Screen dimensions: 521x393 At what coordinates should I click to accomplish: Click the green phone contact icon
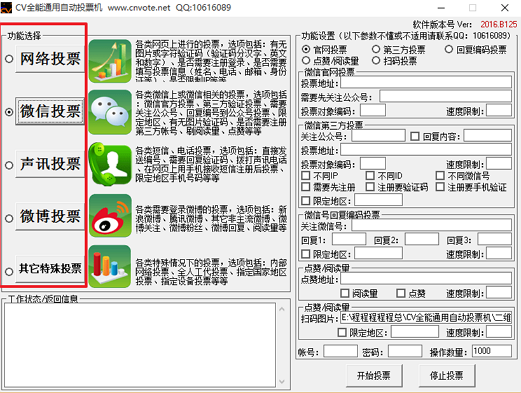click(x=110, y=164)
